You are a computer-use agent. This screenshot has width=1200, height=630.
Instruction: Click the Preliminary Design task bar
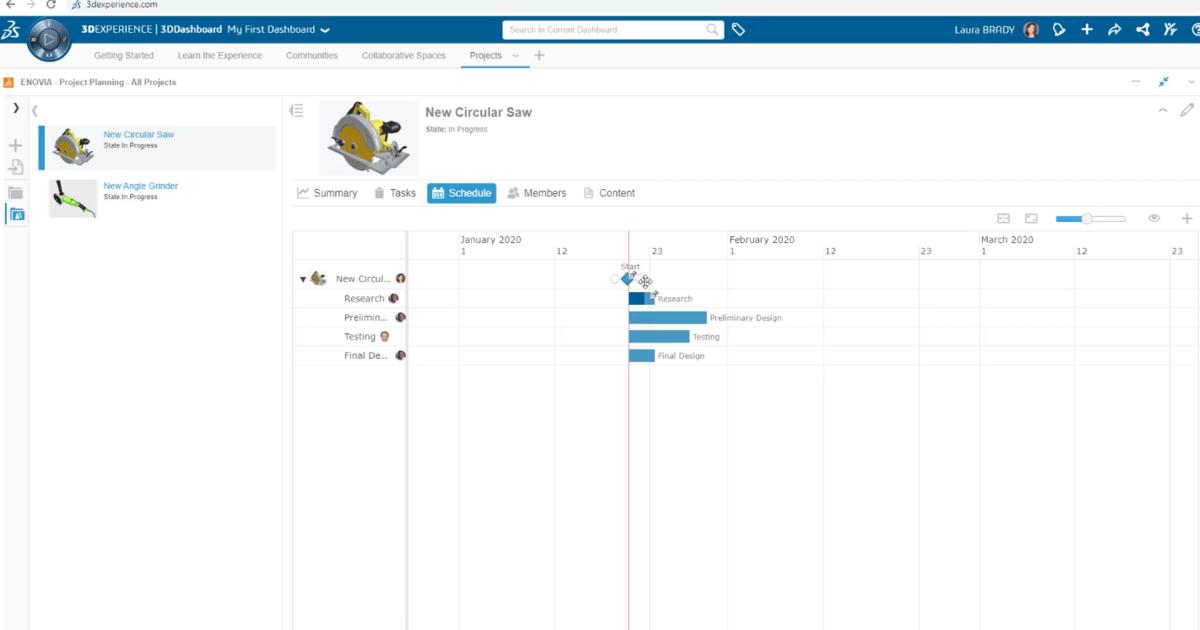point(665,317)
